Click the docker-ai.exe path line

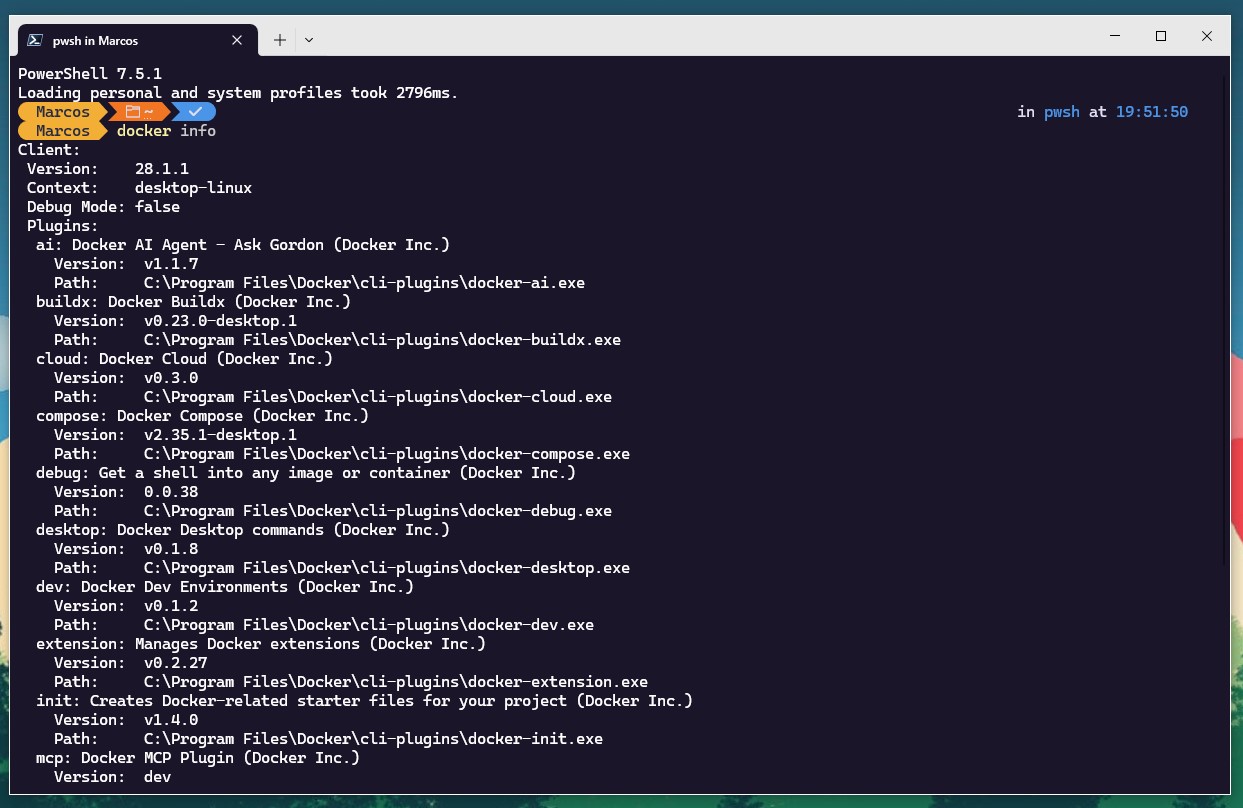pos(319,283)
